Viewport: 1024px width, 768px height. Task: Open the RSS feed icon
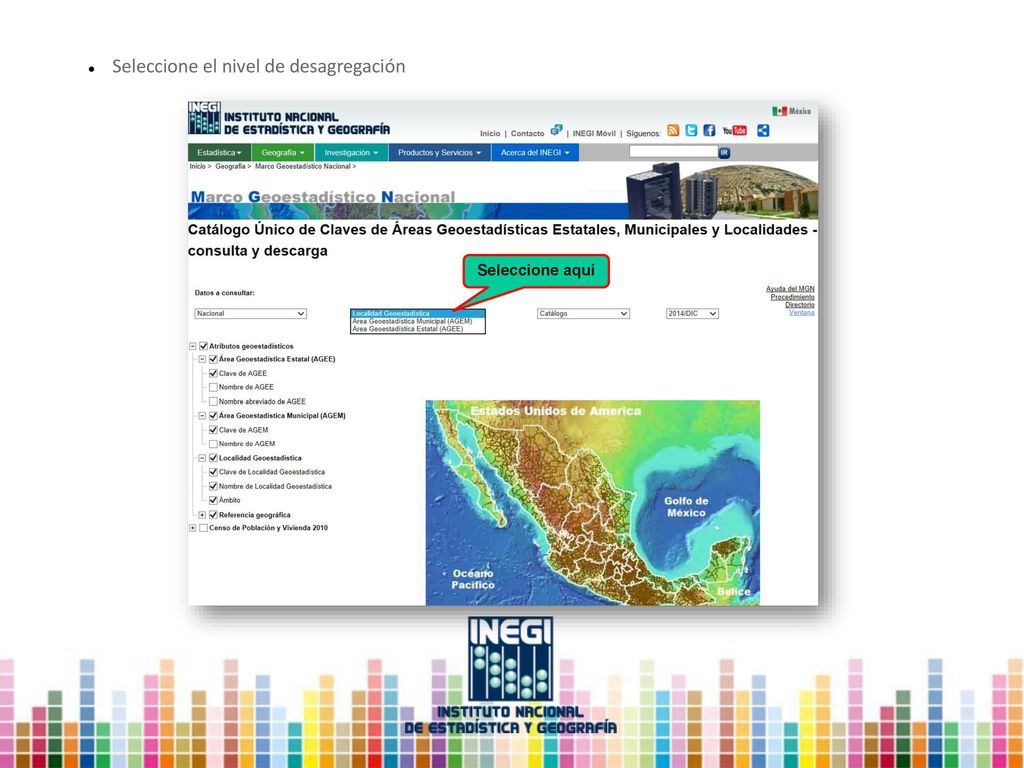(x=673, y=130)
